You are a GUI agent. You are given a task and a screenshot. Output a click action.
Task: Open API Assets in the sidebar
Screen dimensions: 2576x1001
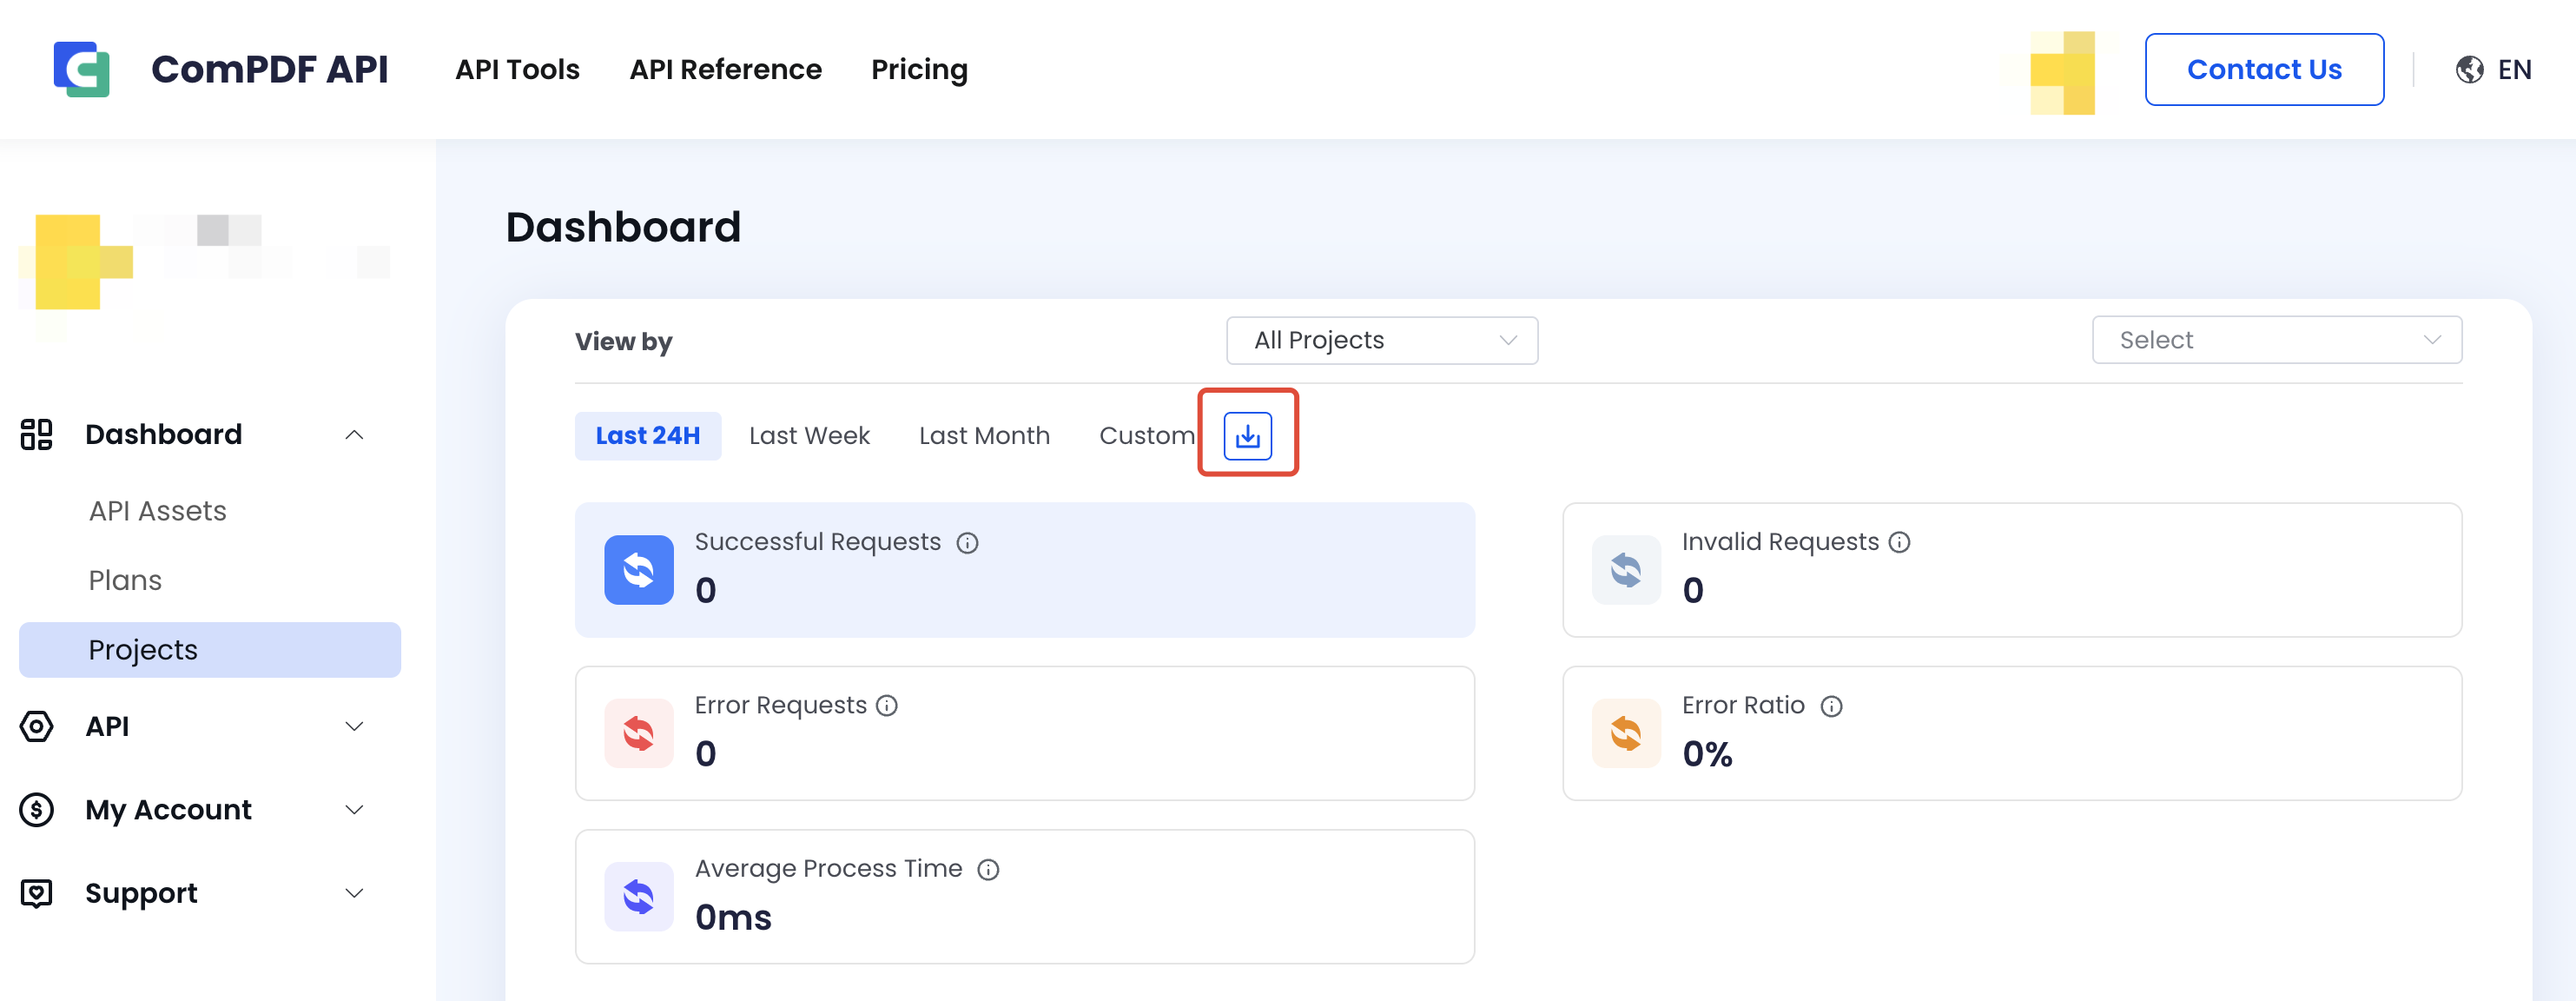[x=157, y=511]
